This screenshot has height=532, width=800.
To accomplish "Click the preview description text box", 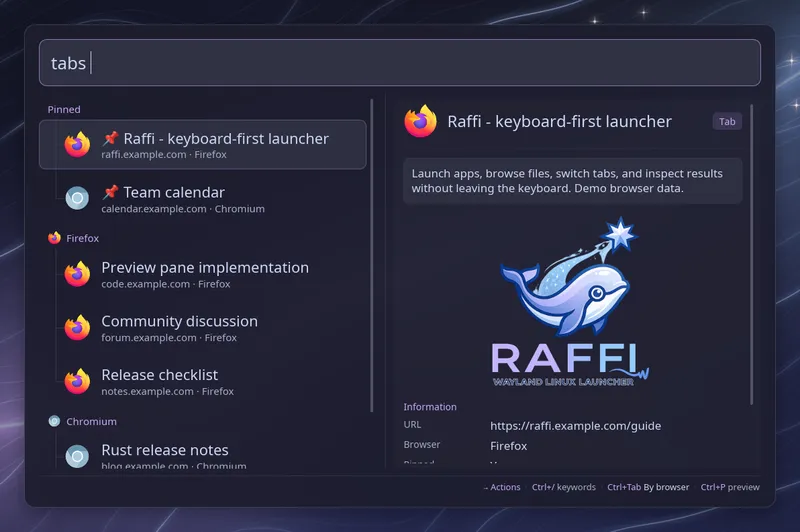I will pyautogui.click(x=572, y=181).
